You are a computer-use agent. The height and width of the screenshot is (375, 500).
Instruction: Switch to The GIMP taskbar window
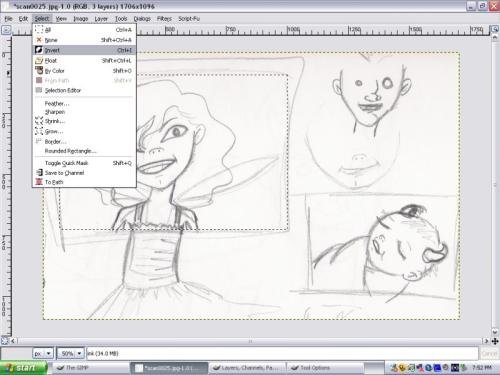pyautogui.click(x=90, y=368)
